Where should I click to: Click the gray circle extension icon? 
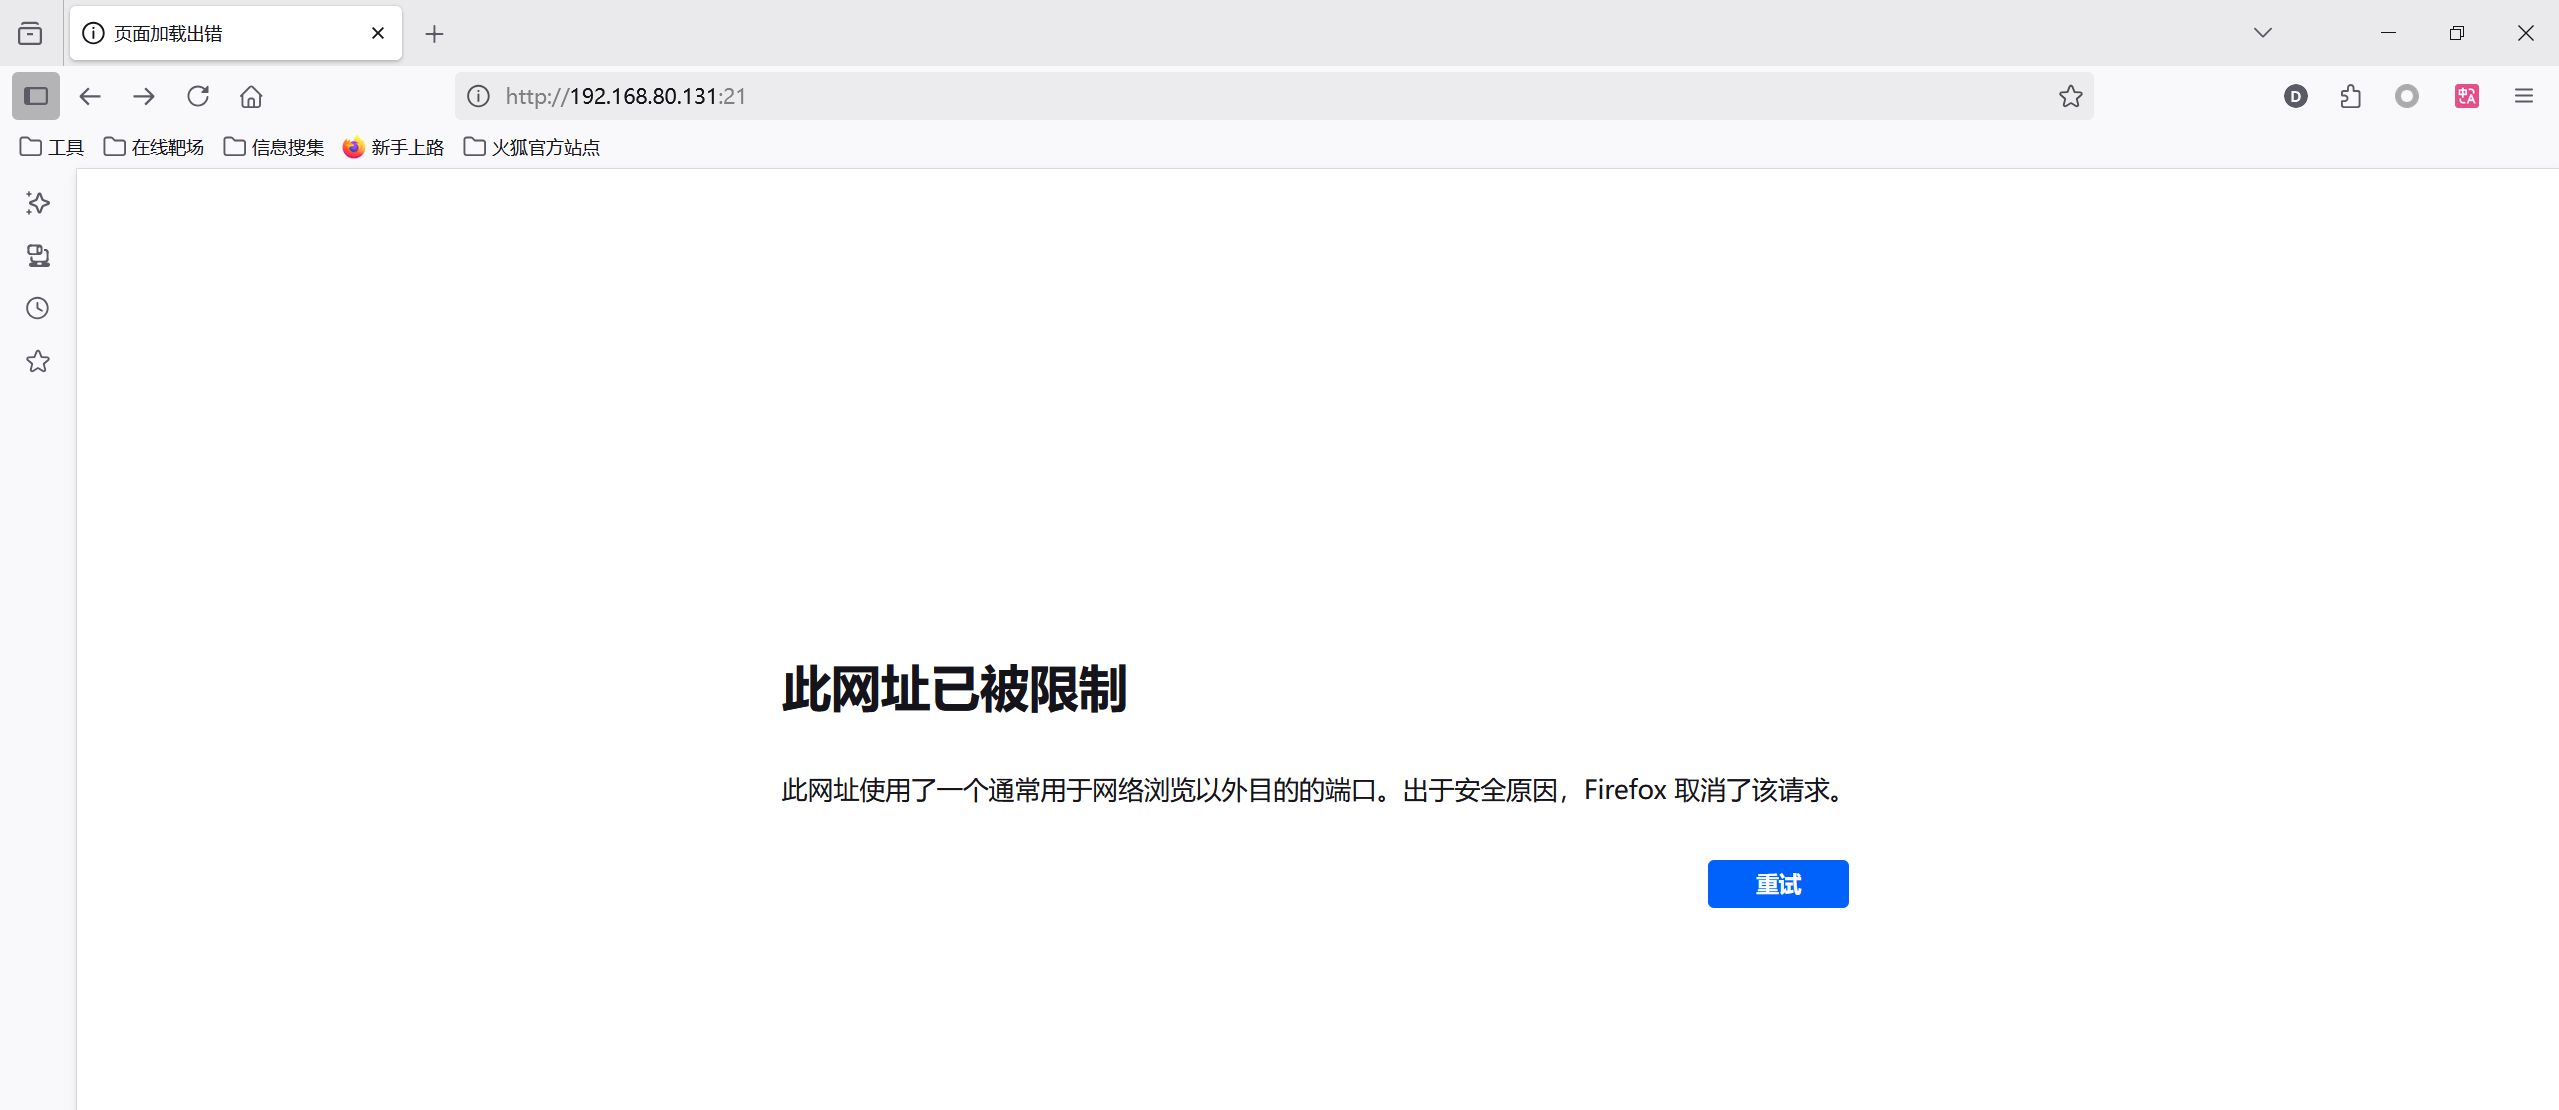pos(2407,96)
